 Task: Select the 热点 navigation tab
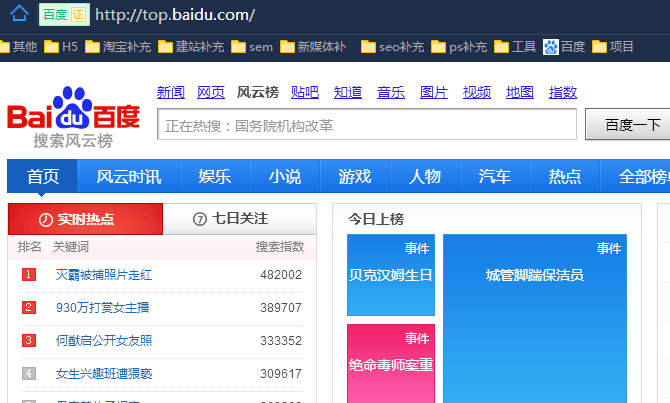tap(565, 176)
